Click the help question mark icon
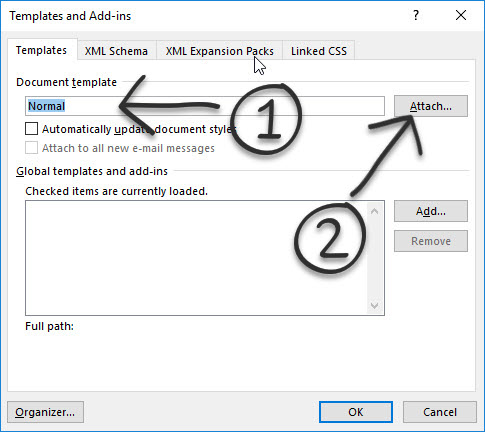485x432 pixels. coord(416,15)
